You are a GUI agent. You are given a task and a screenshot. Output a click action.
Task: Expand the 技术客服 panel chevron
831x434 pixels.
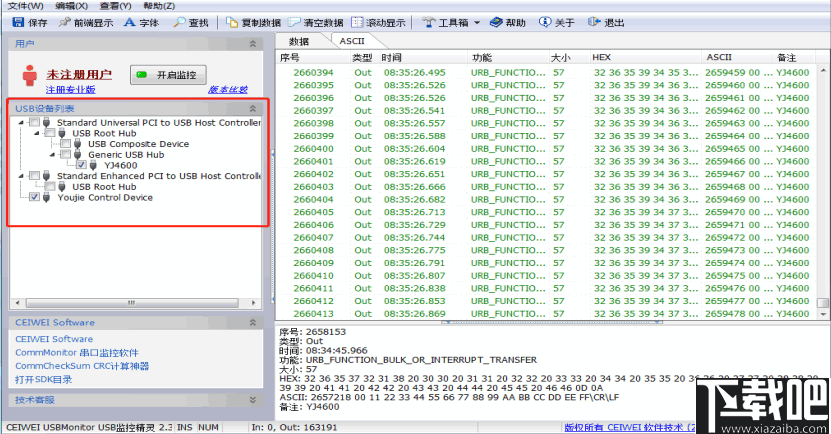point(253,400)
